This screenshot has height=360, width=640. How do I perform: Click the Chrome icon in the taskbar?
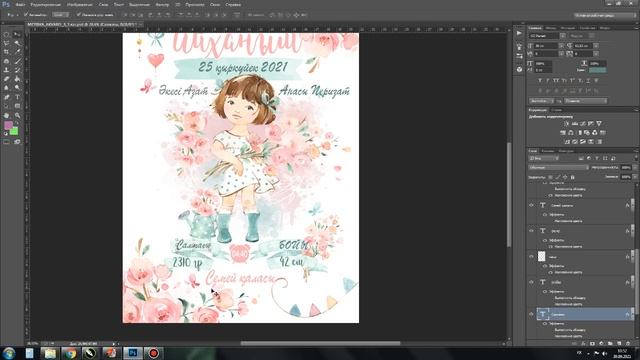(x=70, y=353)
